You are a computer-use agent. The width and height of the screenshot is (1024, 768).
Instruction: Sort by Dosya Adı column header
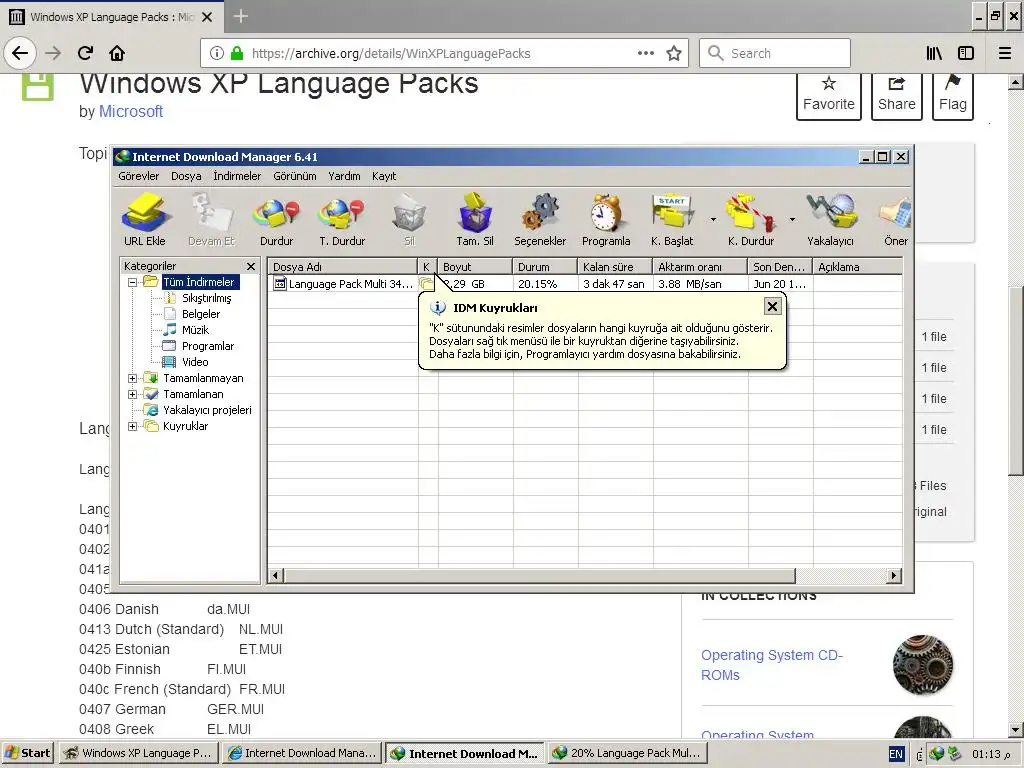pos(343,266)
